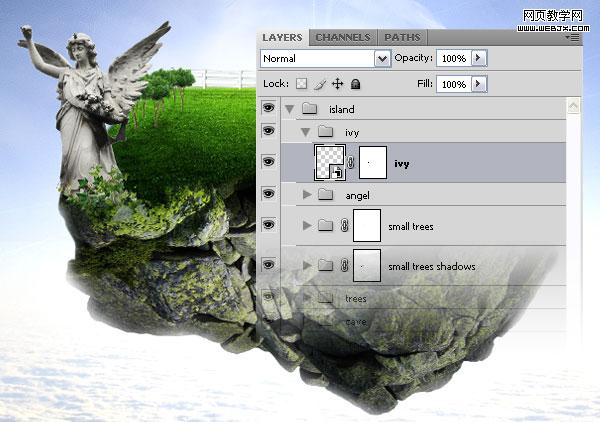Image resolution: width=600 pixels, height=422 pixels.
Task: Switch to the Channels tab
Action: pos(343,38)
